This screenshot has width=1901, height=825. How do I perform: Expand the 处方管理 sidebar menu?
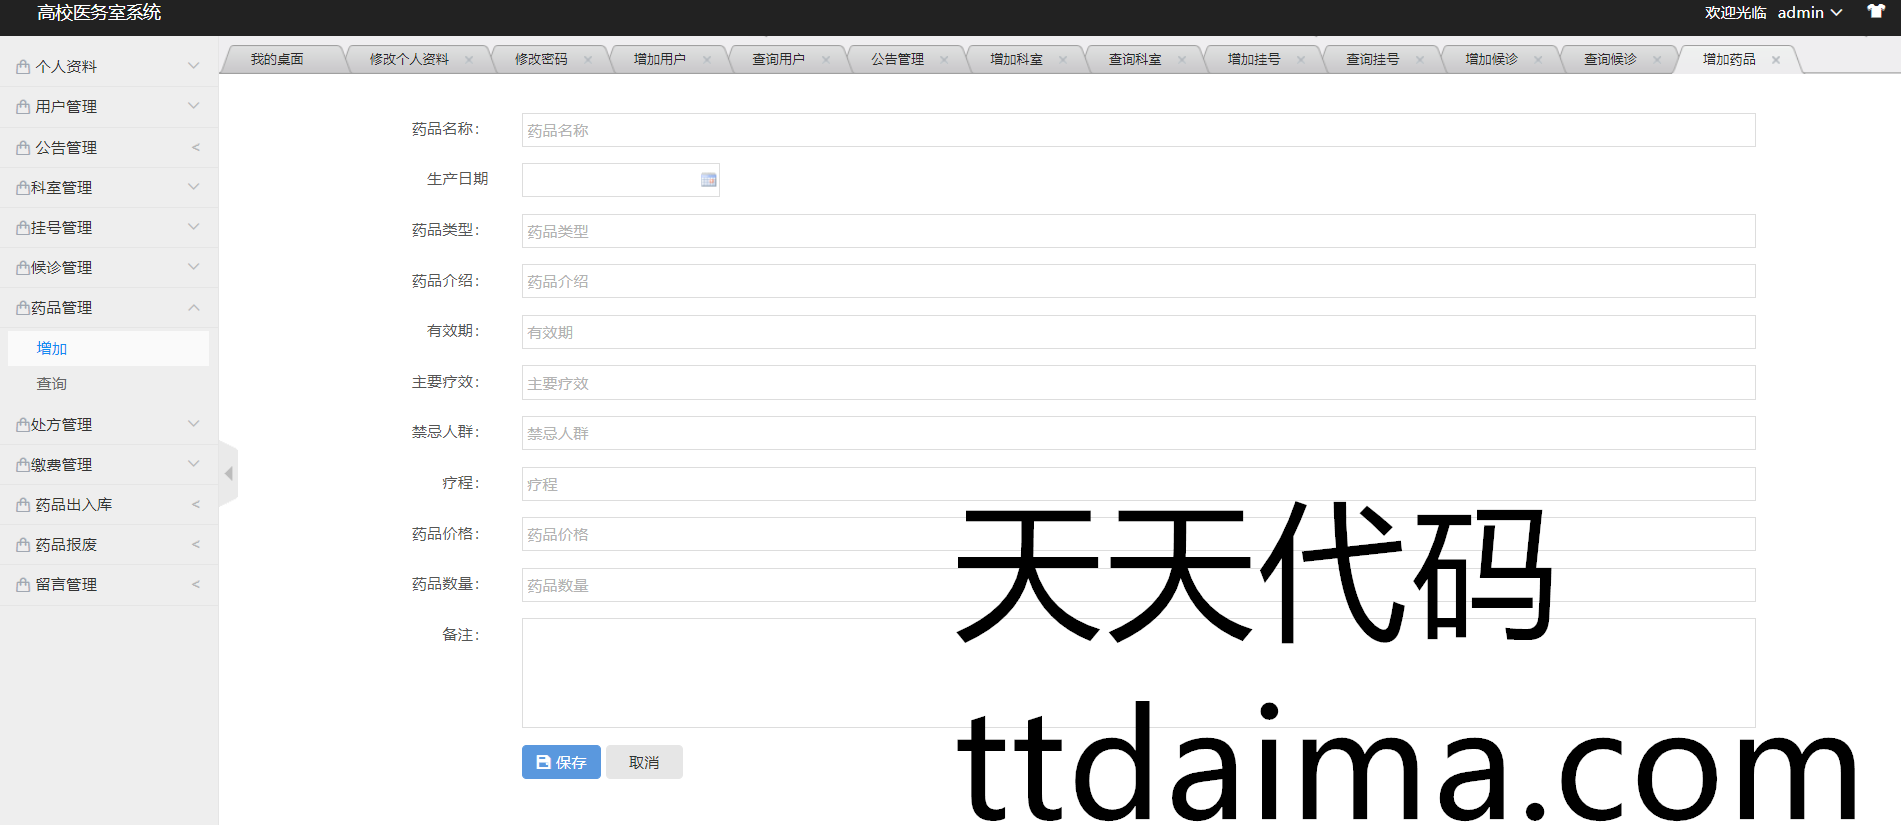[x=108, y=425]
